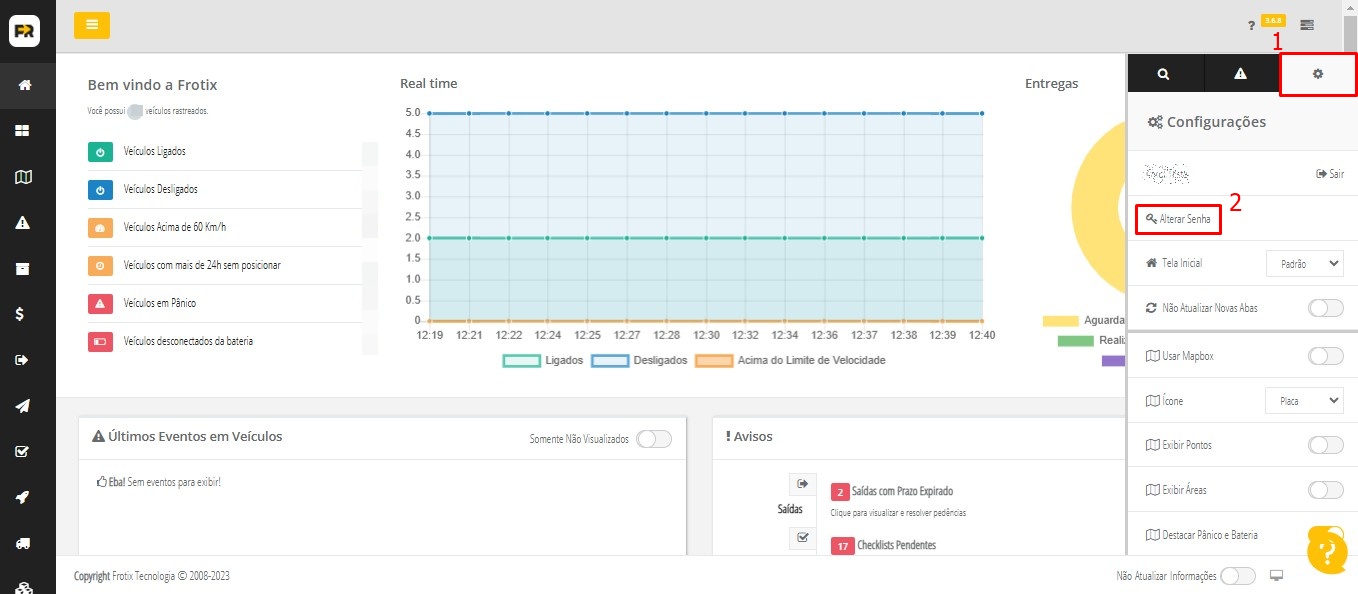1358x594 pixels.
Task: Open the map icon in sidebar
Action: tap(24, 177)
